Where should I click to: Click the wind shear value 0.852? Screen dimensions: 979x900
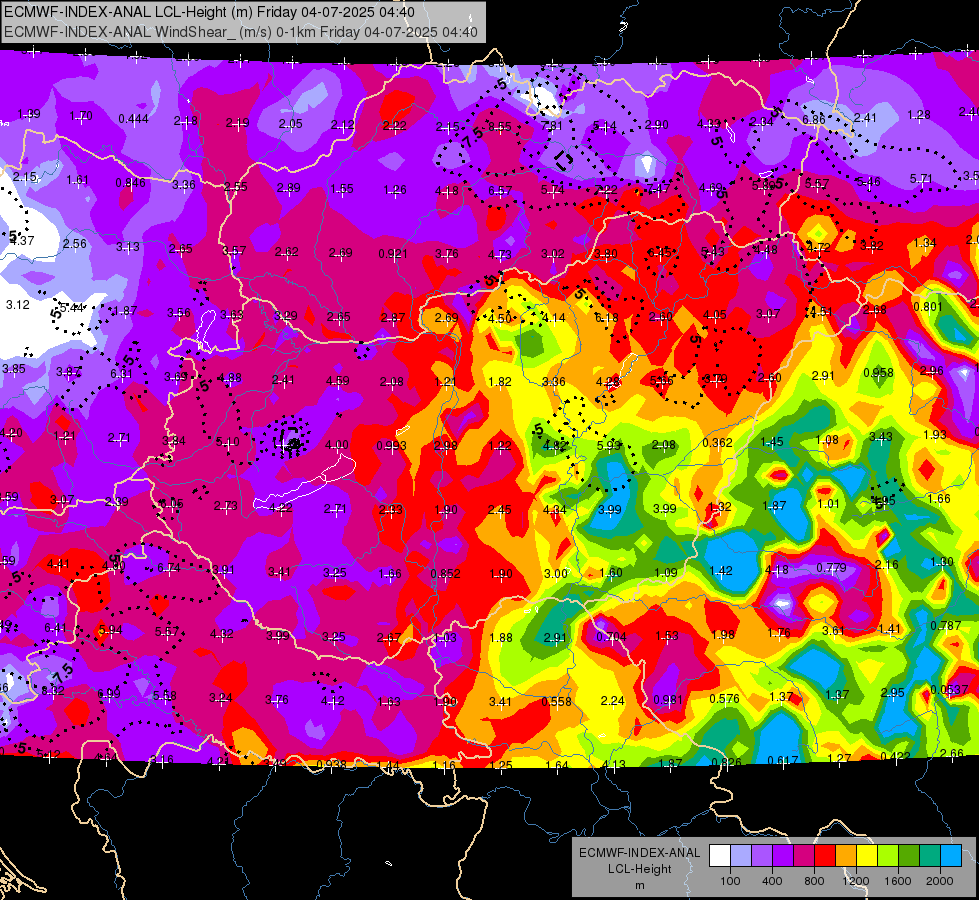(x=445, y=574)
